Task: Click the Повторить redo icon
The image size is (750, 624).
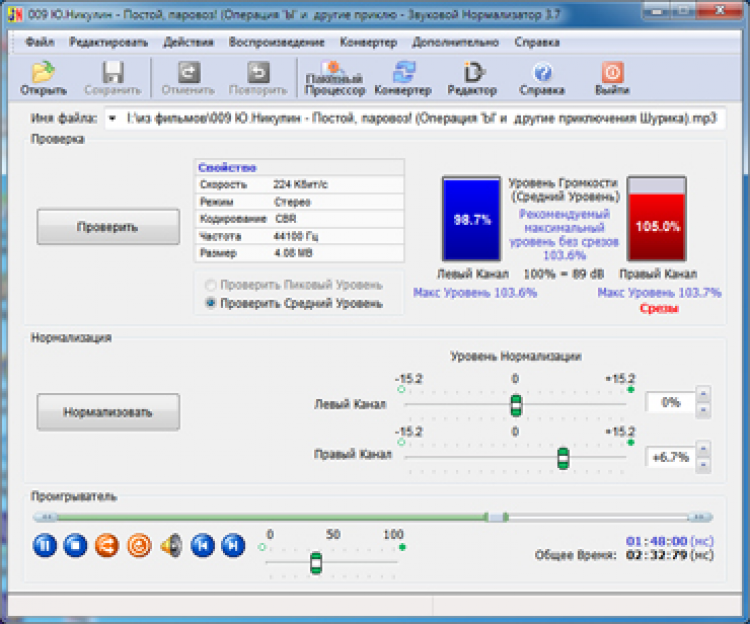Action: coord(258,78)
